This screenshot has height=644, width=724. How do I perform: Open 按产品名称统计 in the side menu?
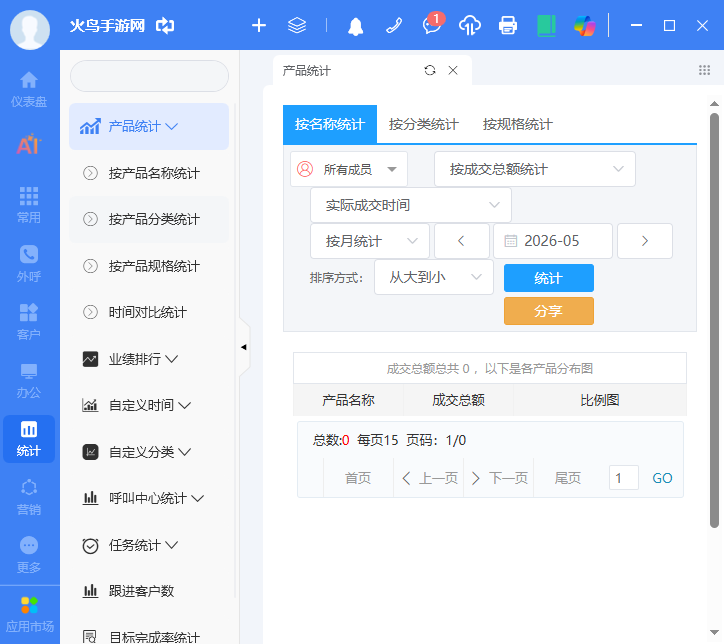pyautogui.click(x=149, y=173)
